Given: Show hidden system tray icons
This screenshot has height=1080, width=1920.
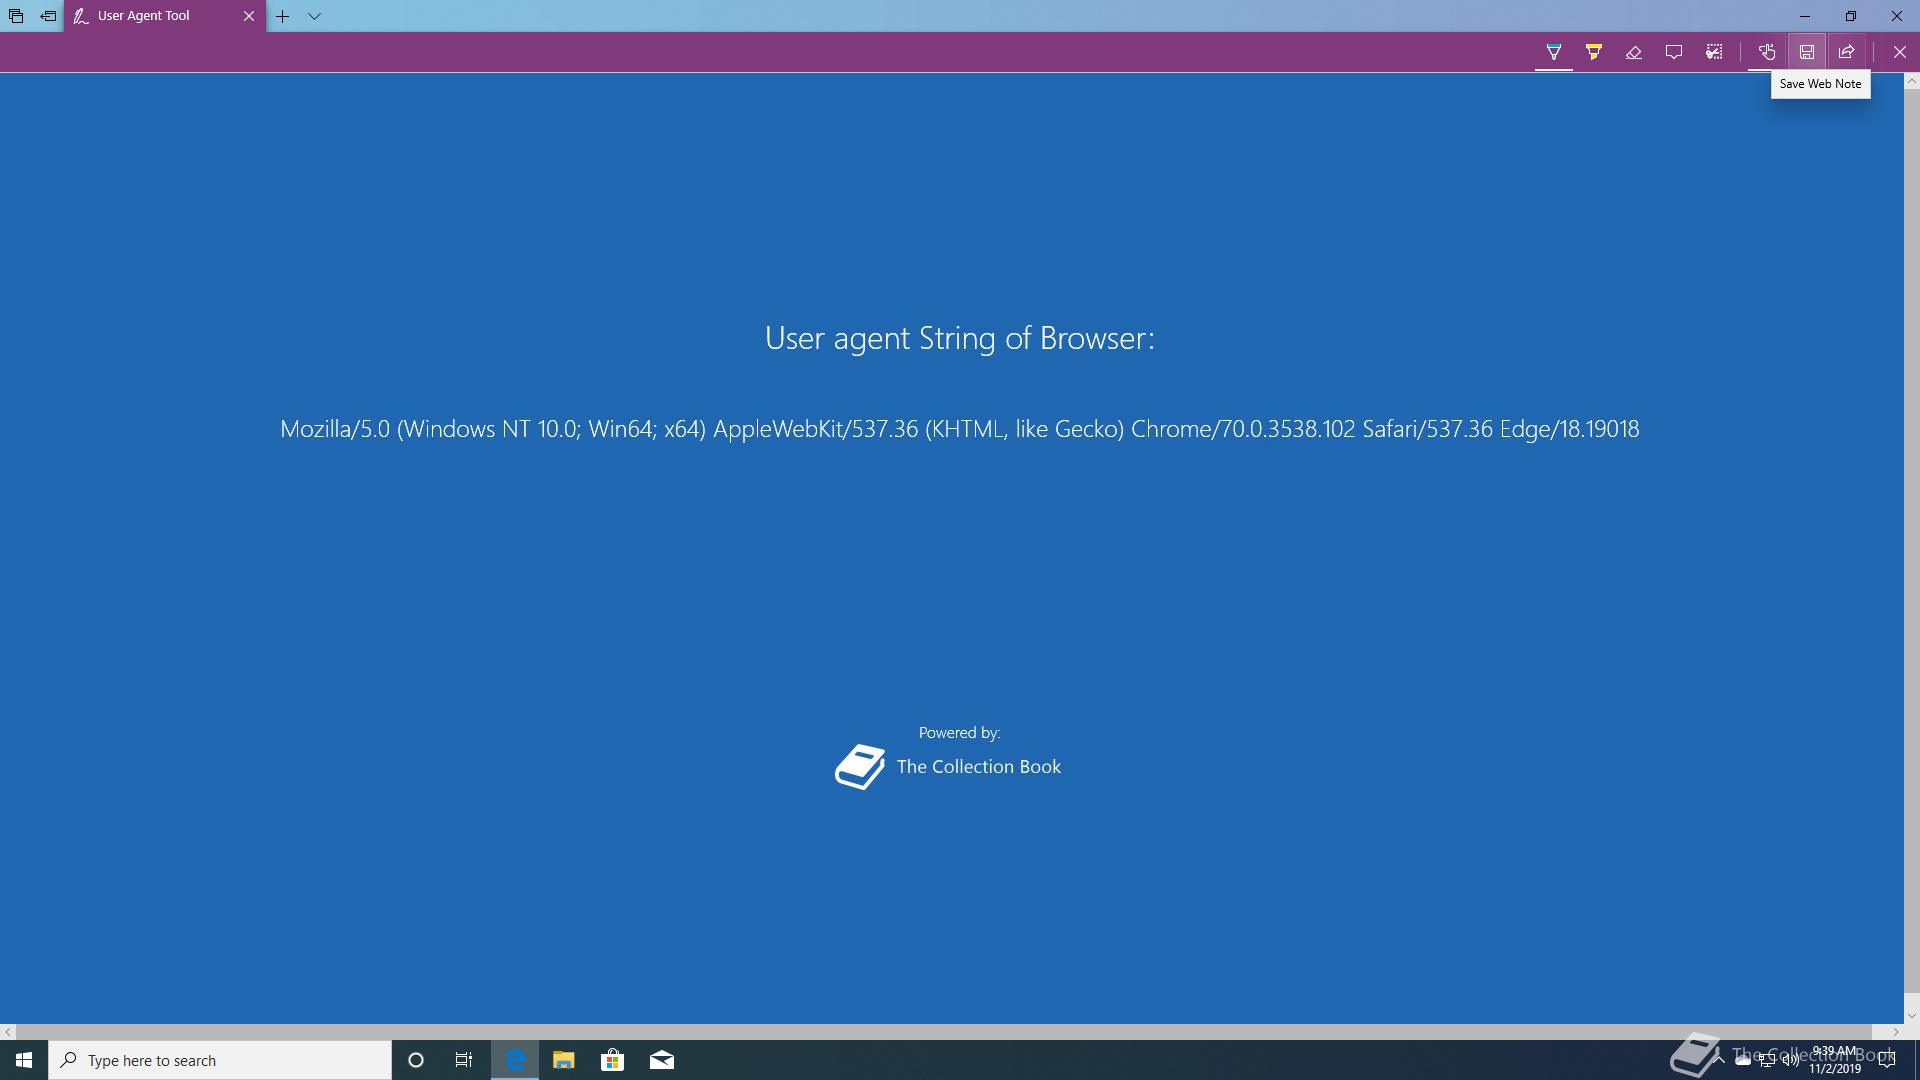Looking at the screenshot, I should tap(1719, 1060).
